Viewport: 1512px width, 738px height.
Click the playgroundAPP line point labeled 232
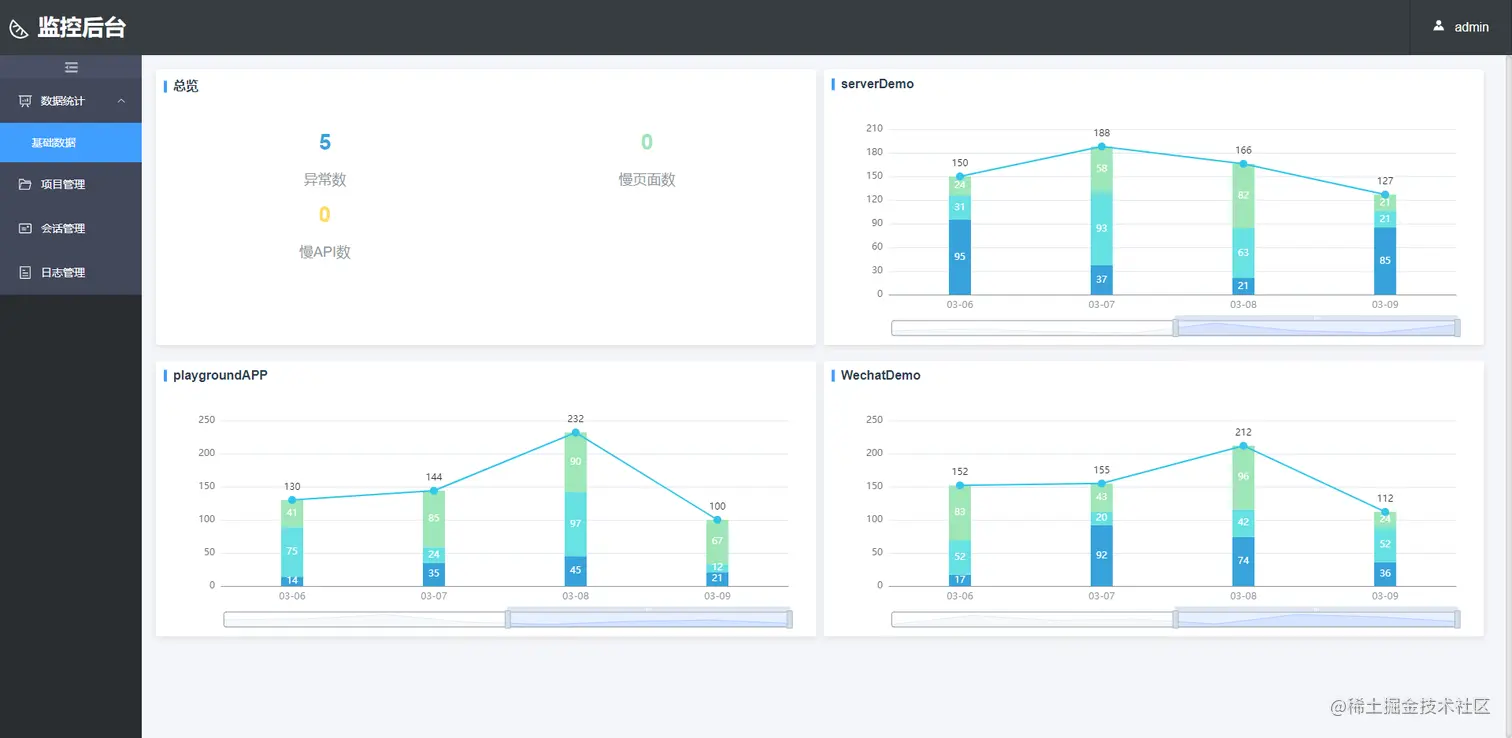click(576, 433)
